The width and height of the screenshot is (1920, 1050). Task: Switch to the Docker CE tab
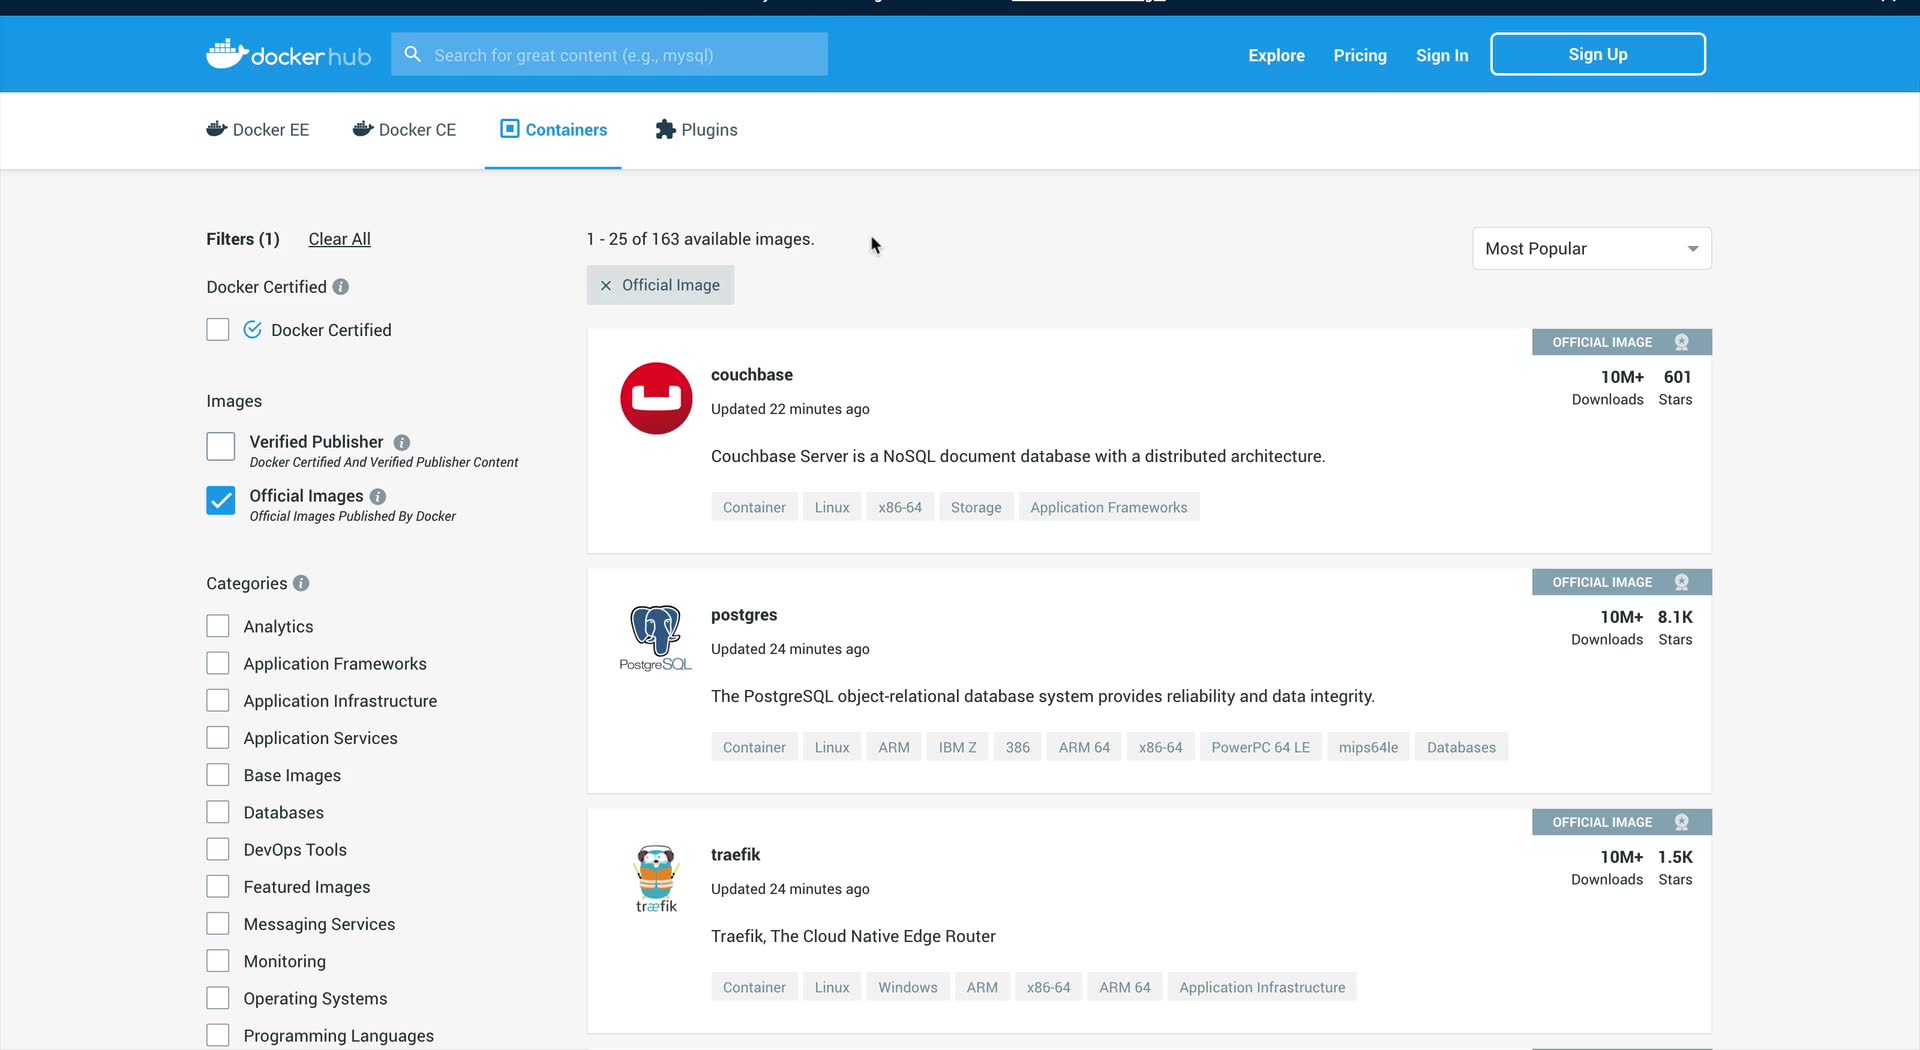[x=404, y=130]
